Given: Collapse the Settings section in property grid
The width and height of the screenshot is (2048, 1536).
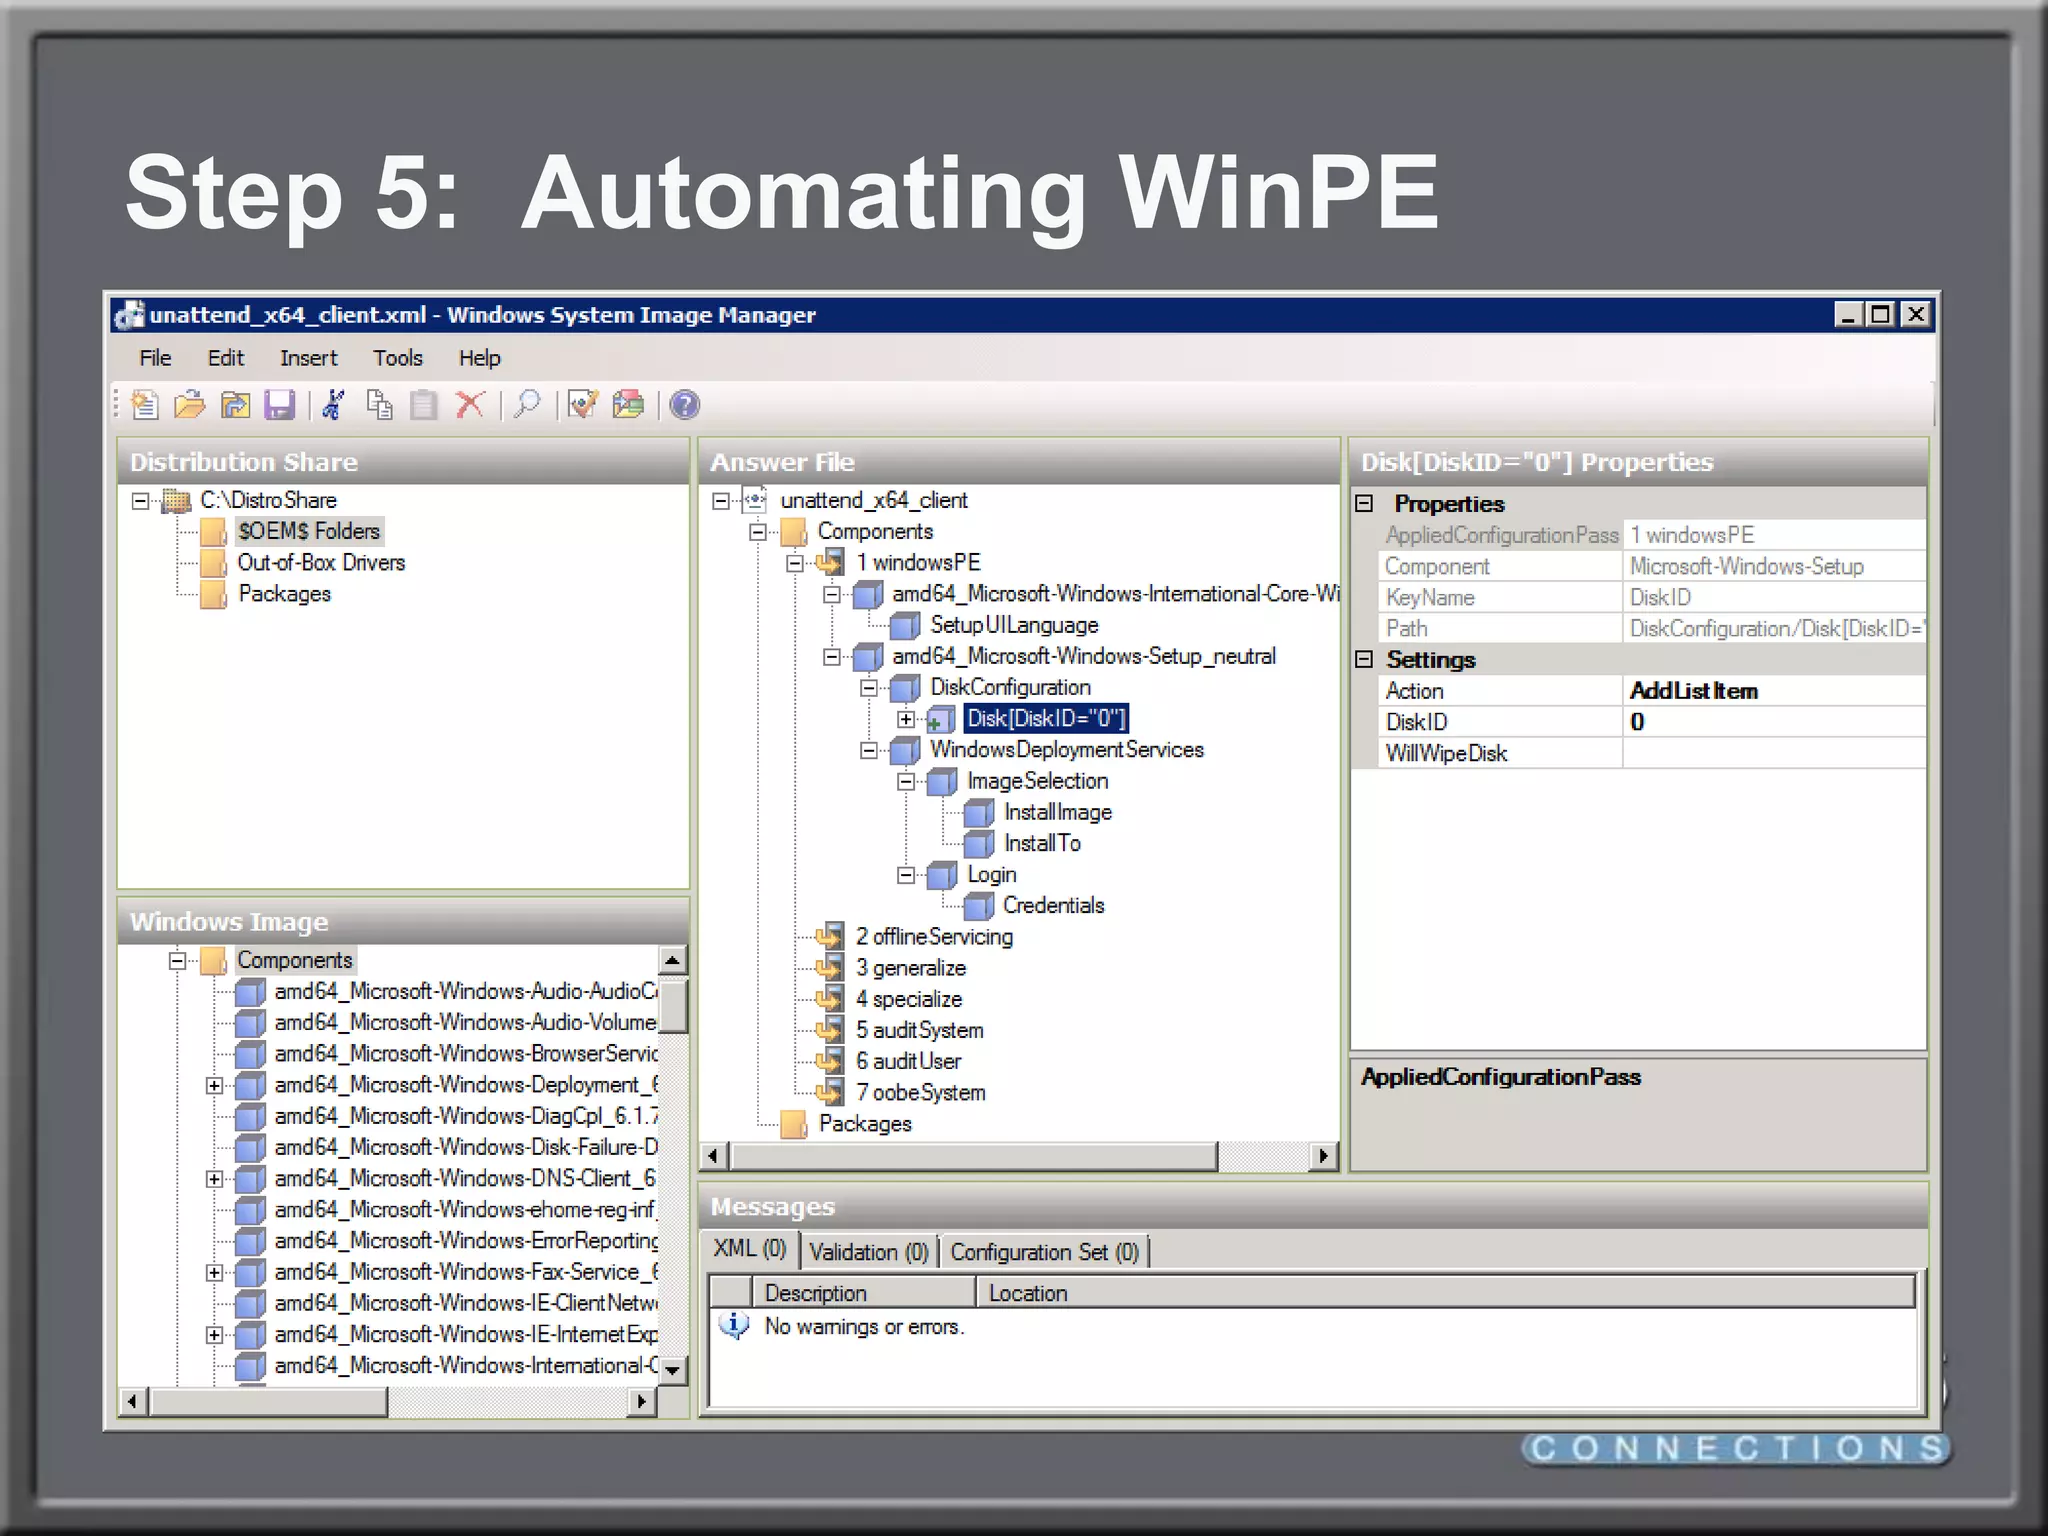Looking at the screenshot, I should coord(1364,659).
